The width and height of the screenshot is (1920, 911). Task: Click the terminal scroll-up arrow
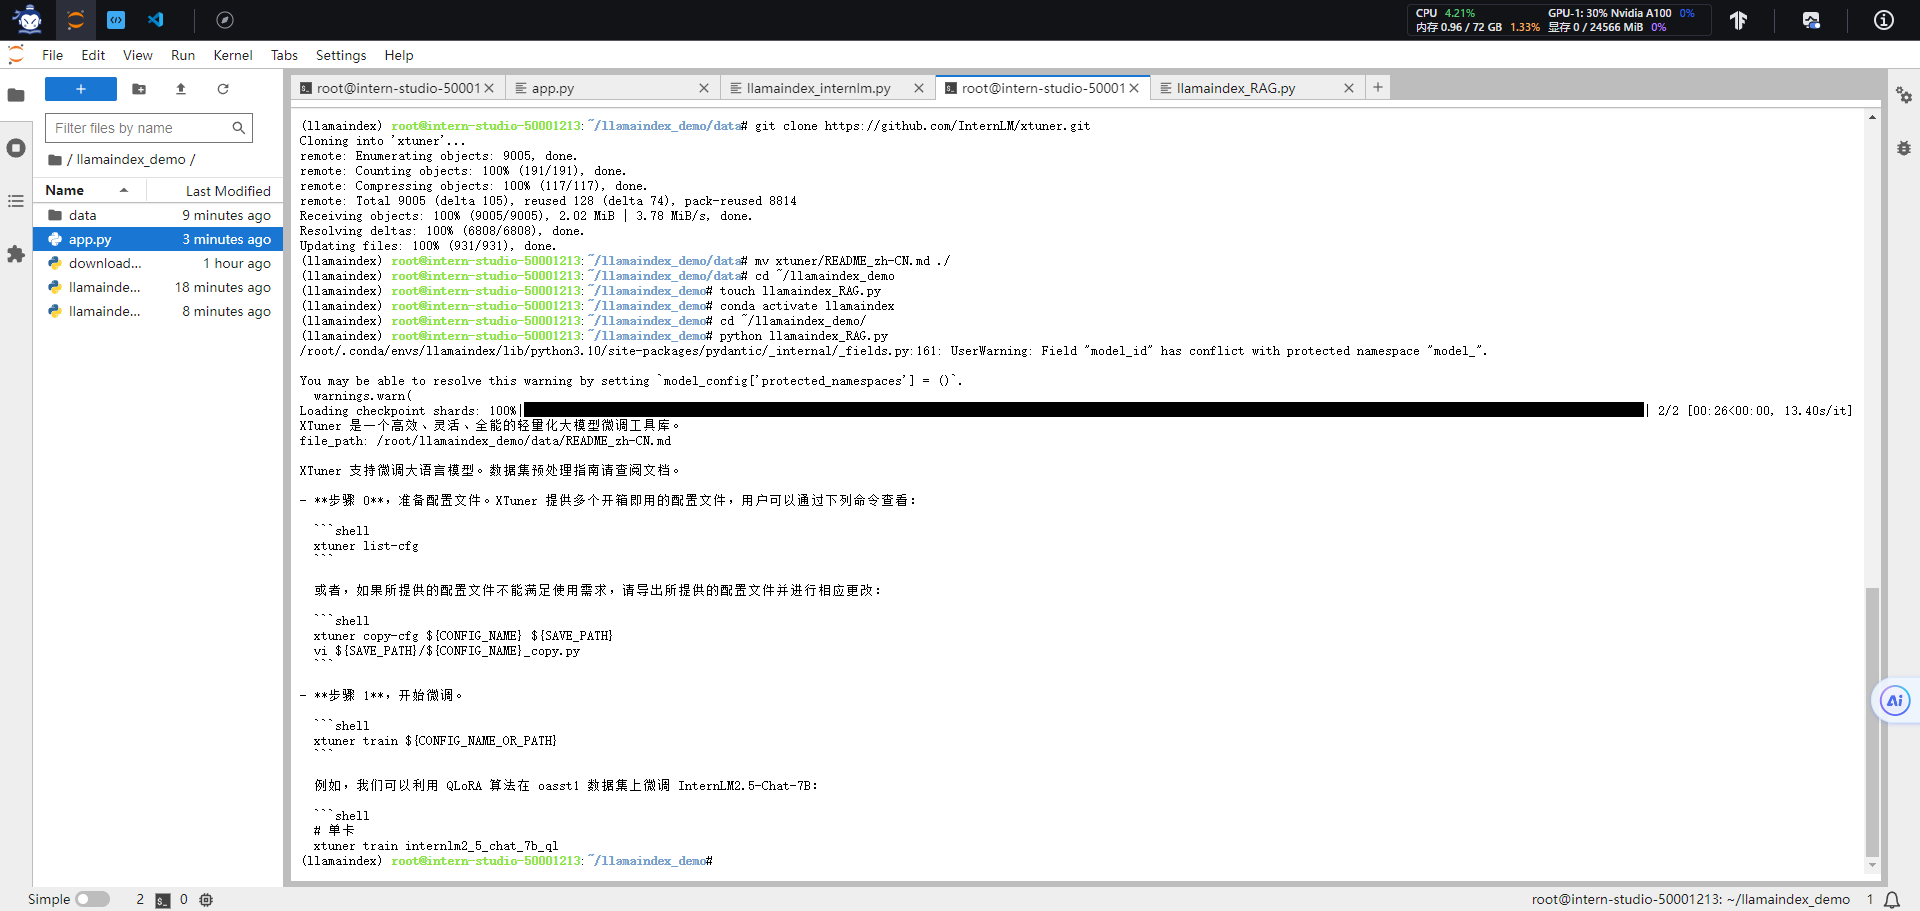coord(1872,117)
